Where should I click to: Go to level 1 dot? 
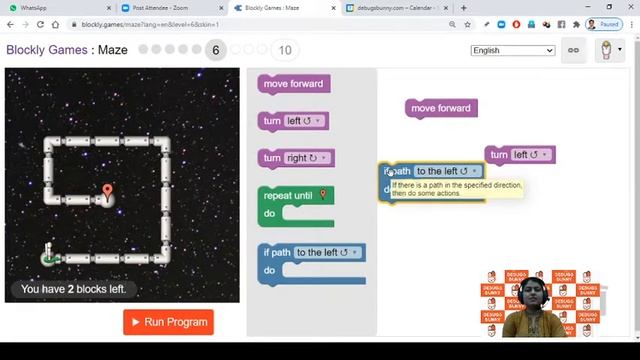coord(143,49)
